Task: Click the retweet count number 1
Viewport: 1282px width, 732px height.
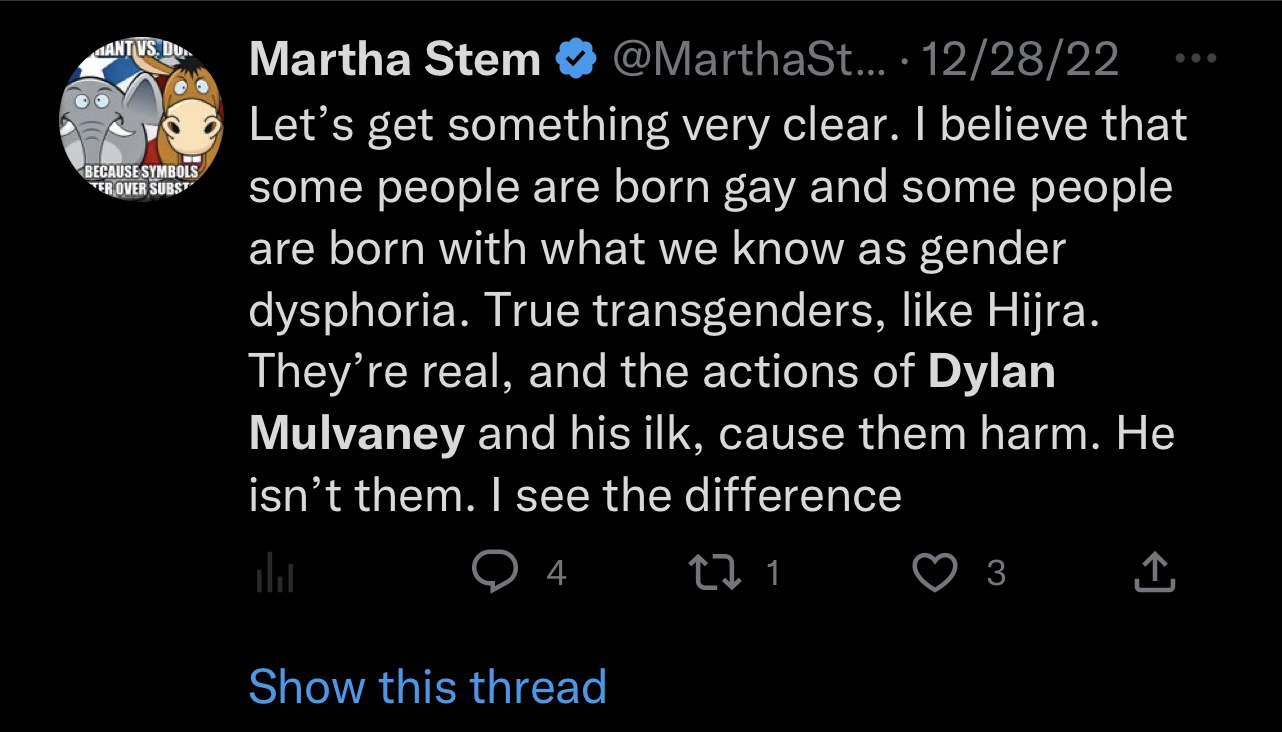Action: 771,573
